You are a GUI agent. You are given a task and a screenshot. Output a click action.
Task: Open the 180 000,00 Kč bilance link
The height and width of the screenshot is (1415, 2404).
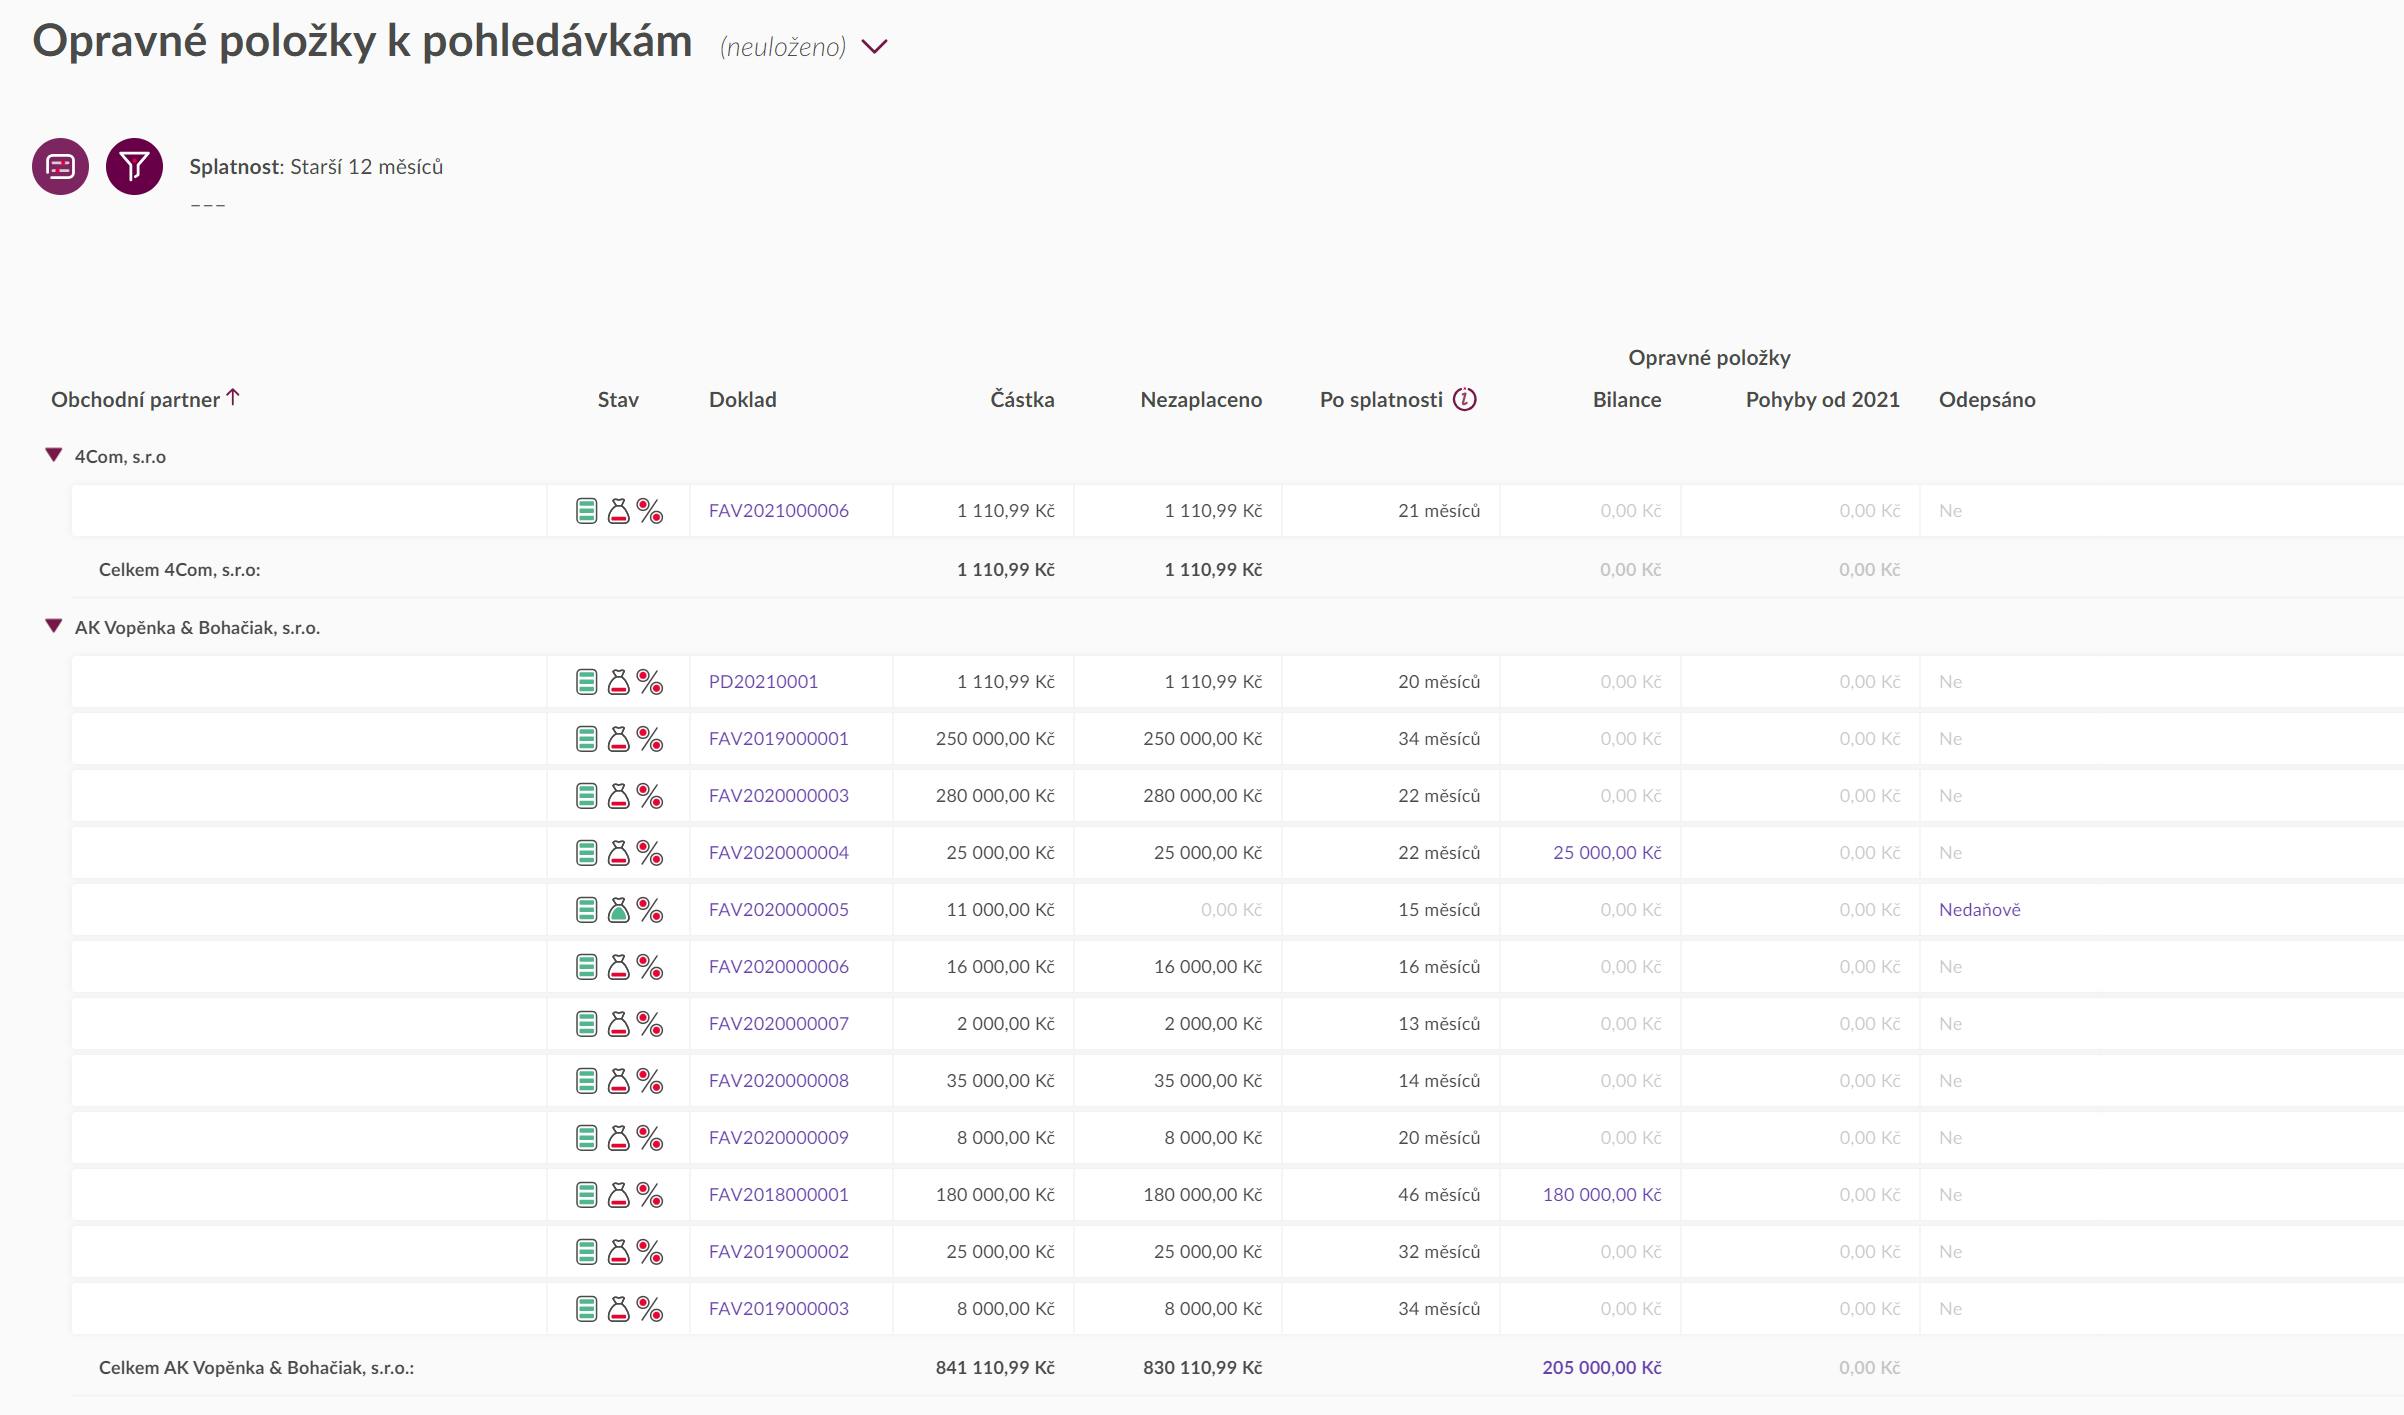tap(1601, 1195)
